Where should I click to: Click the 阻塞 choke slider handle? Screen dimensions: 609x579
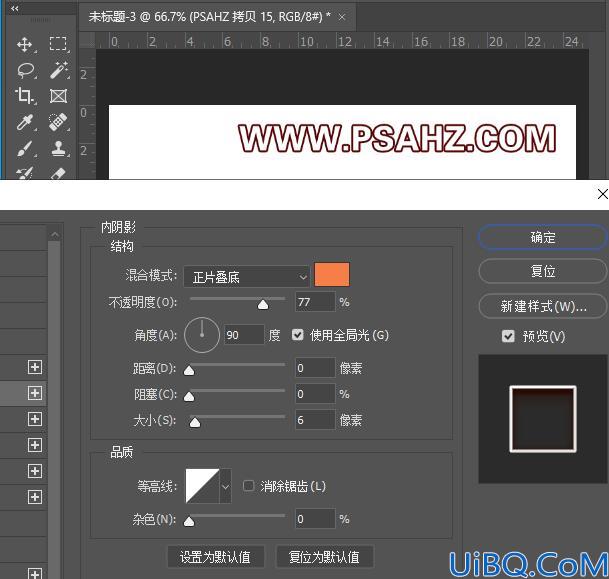pyautogui.click(x=189, y=396)
